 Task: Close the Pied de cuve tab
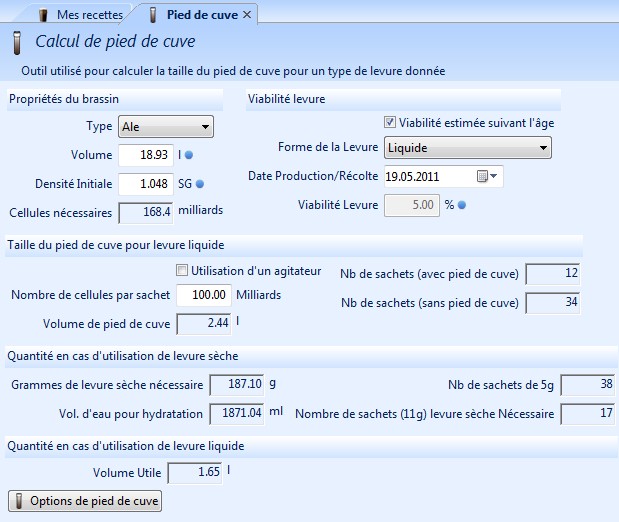[x=247, y=15]
